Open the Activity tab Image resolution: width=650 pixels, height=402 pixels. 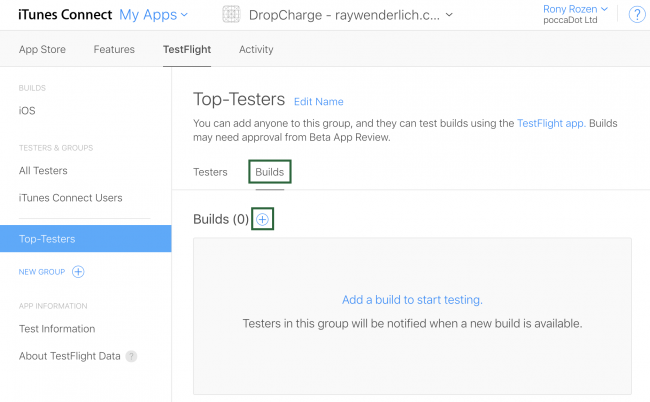[256, 49]
